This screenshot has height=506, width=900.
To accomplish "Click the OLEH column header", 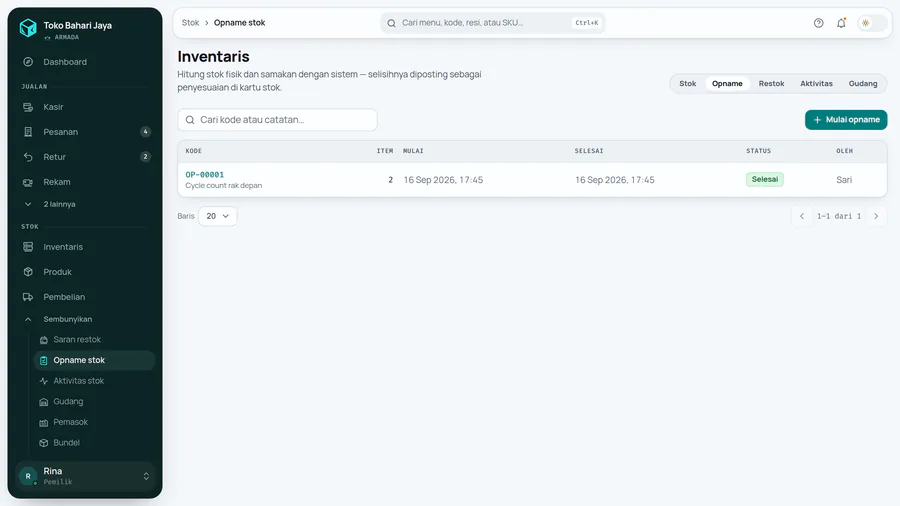I will coord(844,151).
